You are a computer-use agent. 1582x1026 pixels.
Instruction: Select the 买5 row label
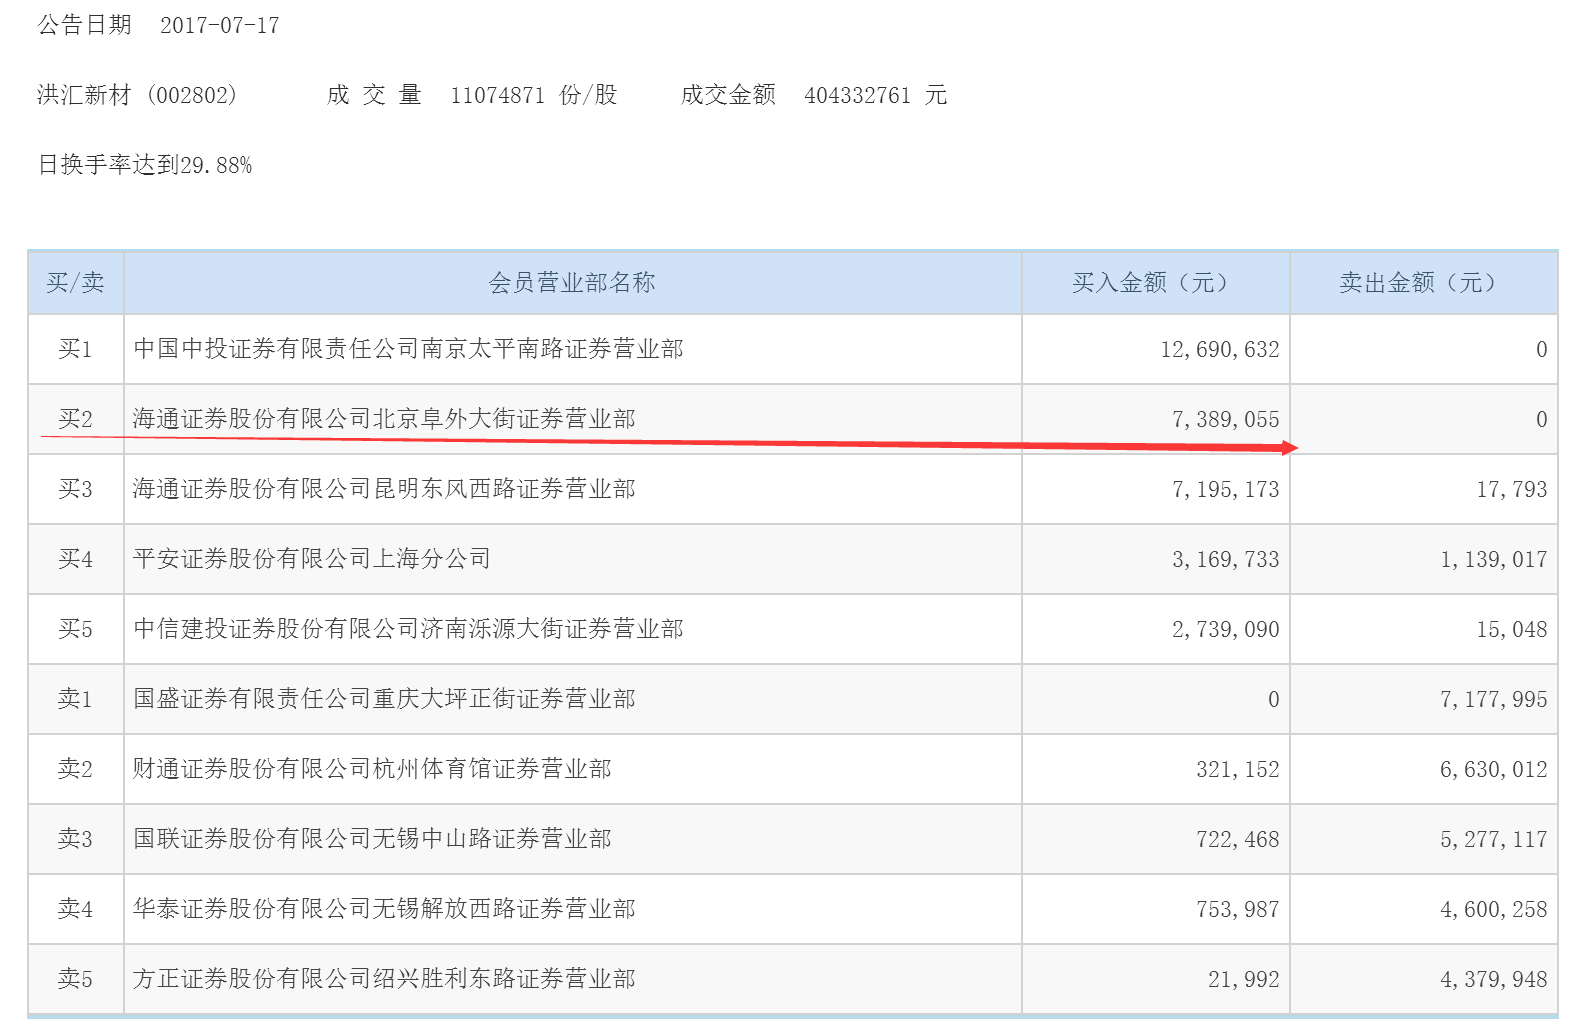[x=75, y=629]
